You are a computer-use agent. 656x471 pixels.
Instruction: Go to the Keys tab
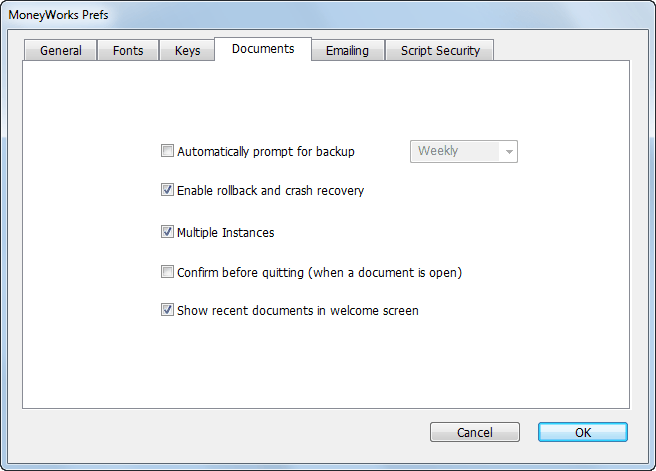pyautogui.click(x=187, y=50)
